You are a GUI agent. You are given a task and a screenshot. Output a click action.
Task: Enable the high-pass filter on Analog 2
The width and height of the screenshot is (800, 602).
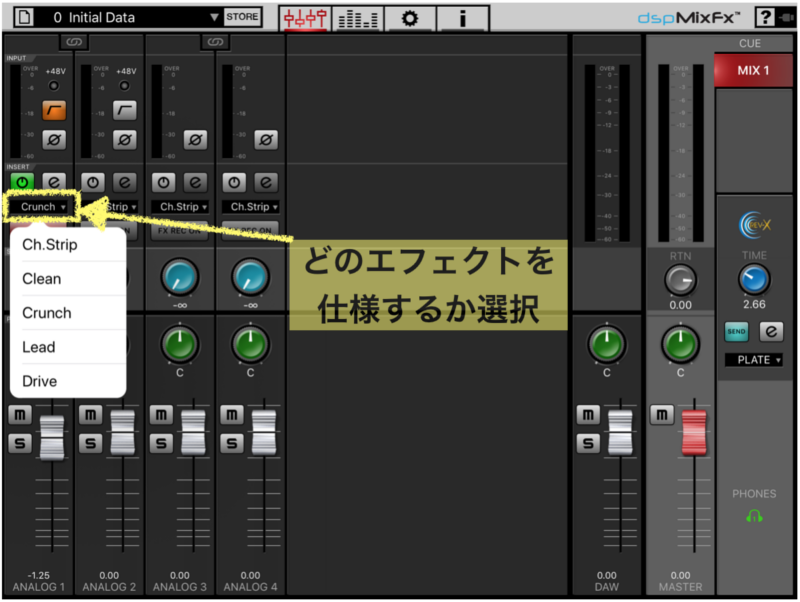tap(124, 110)
